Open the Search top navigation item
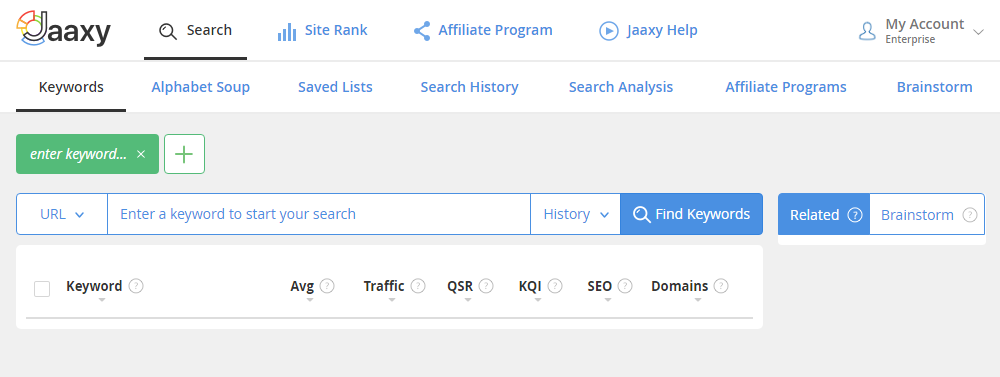 pos(195,31)
